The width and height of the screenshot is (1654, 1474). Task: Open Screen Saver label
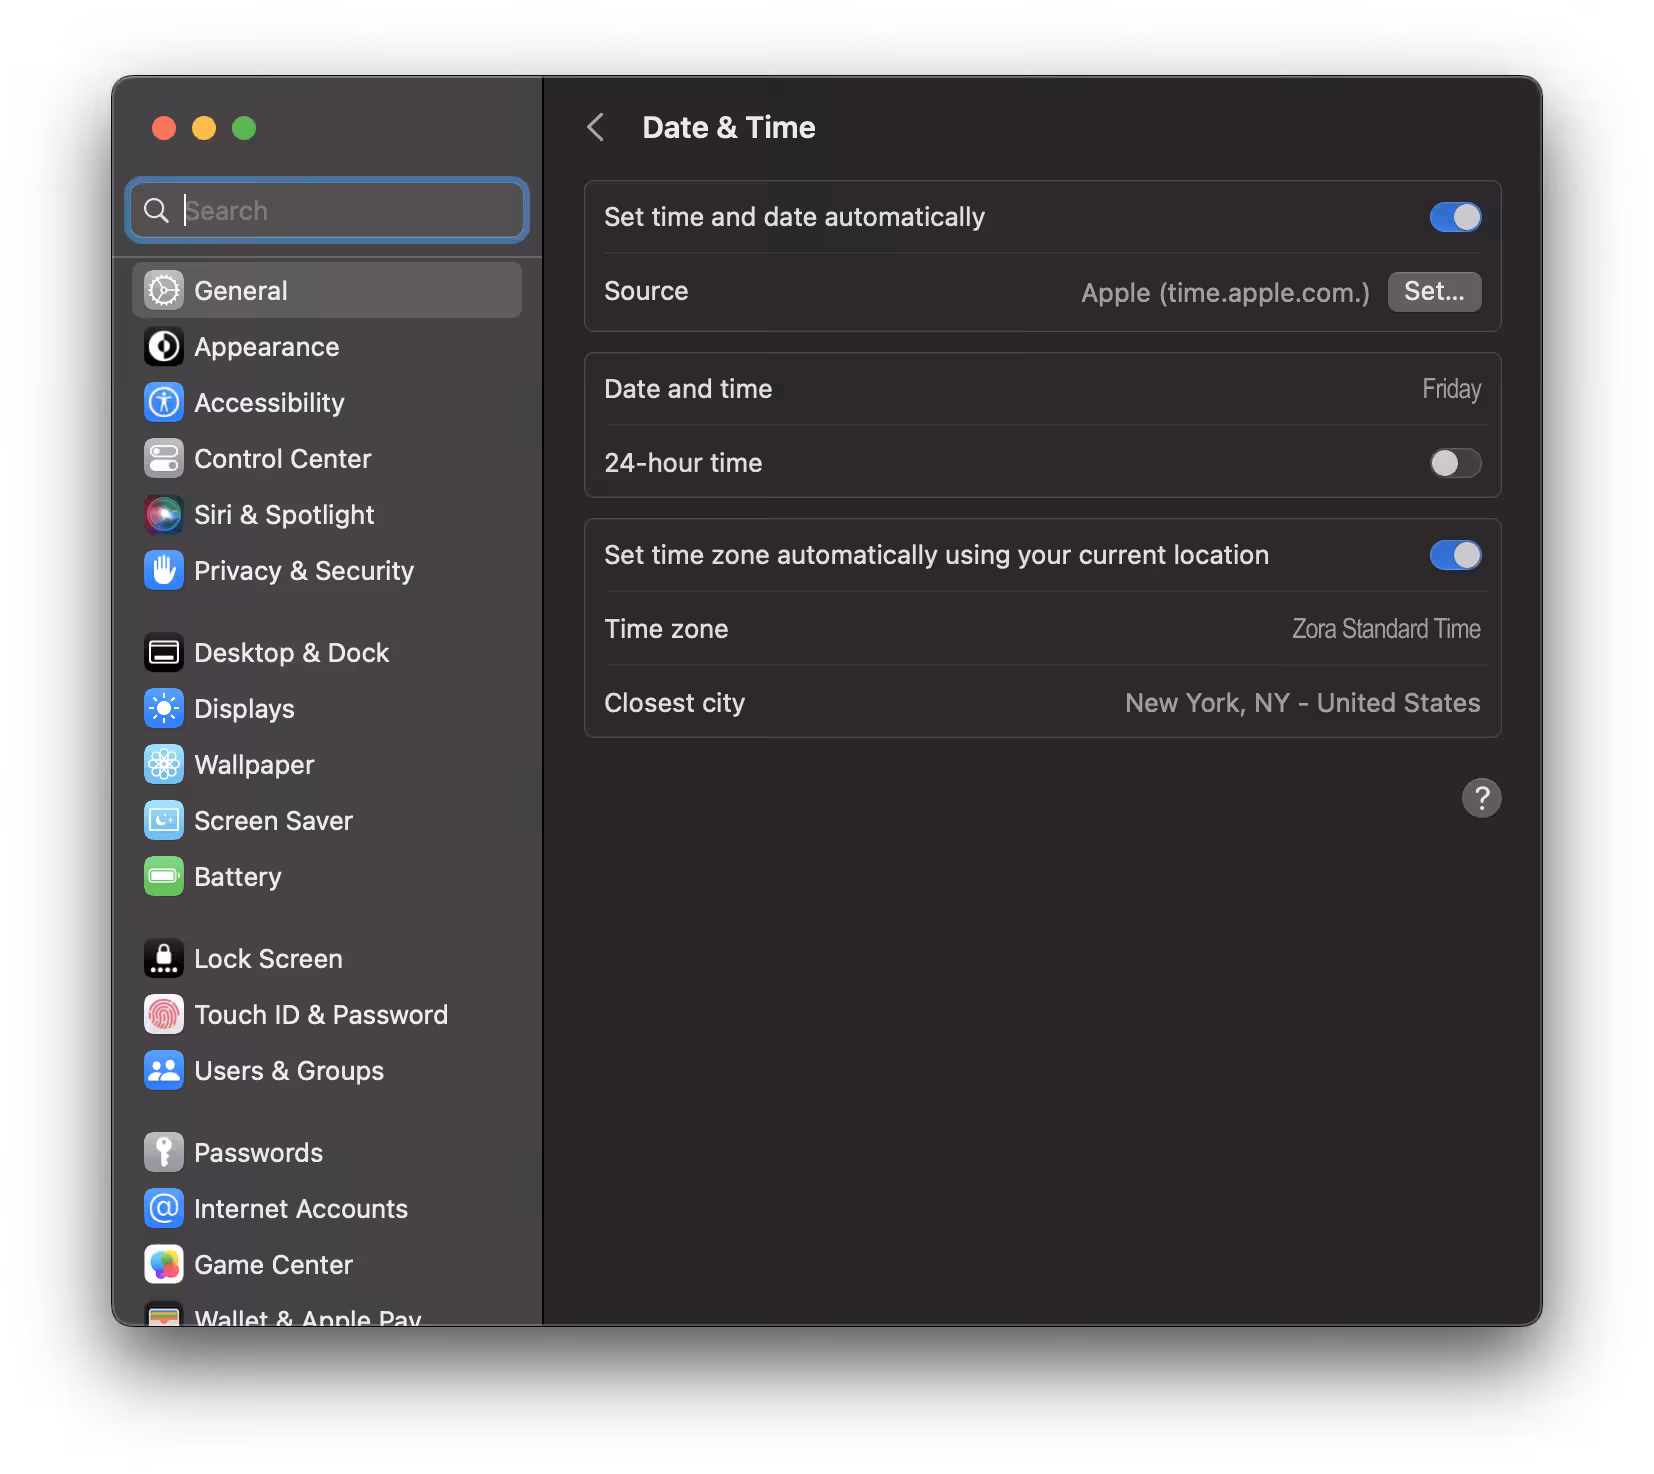tap(273, 821)
